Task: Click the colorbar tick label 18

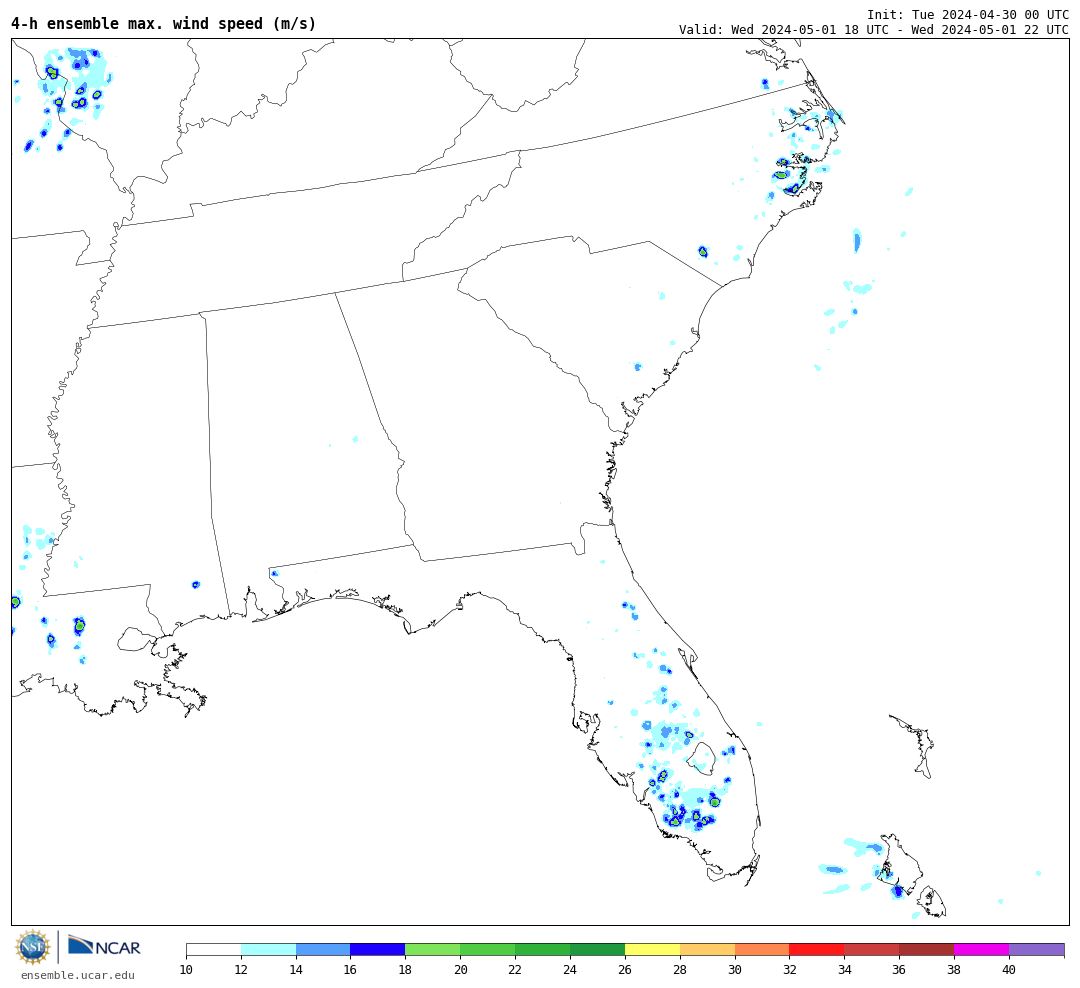Action: coord(406,969)
